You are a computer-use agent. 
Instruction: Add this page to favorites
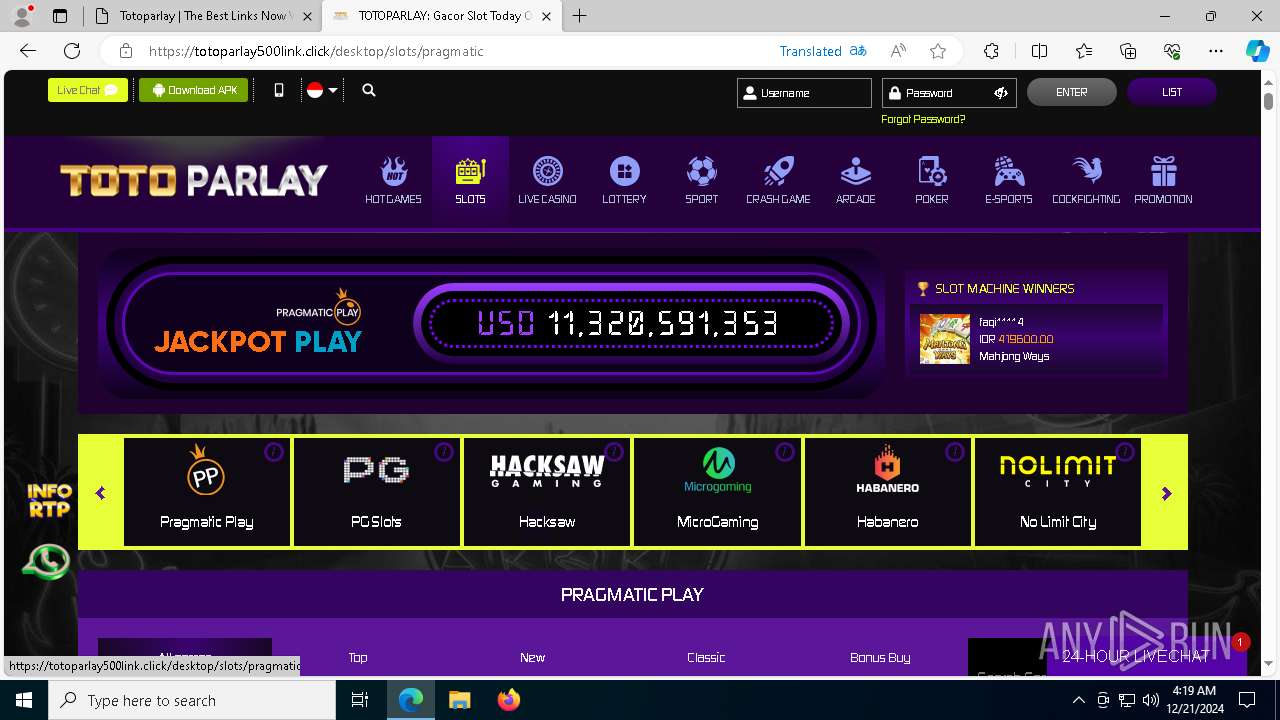pos(937,51)
